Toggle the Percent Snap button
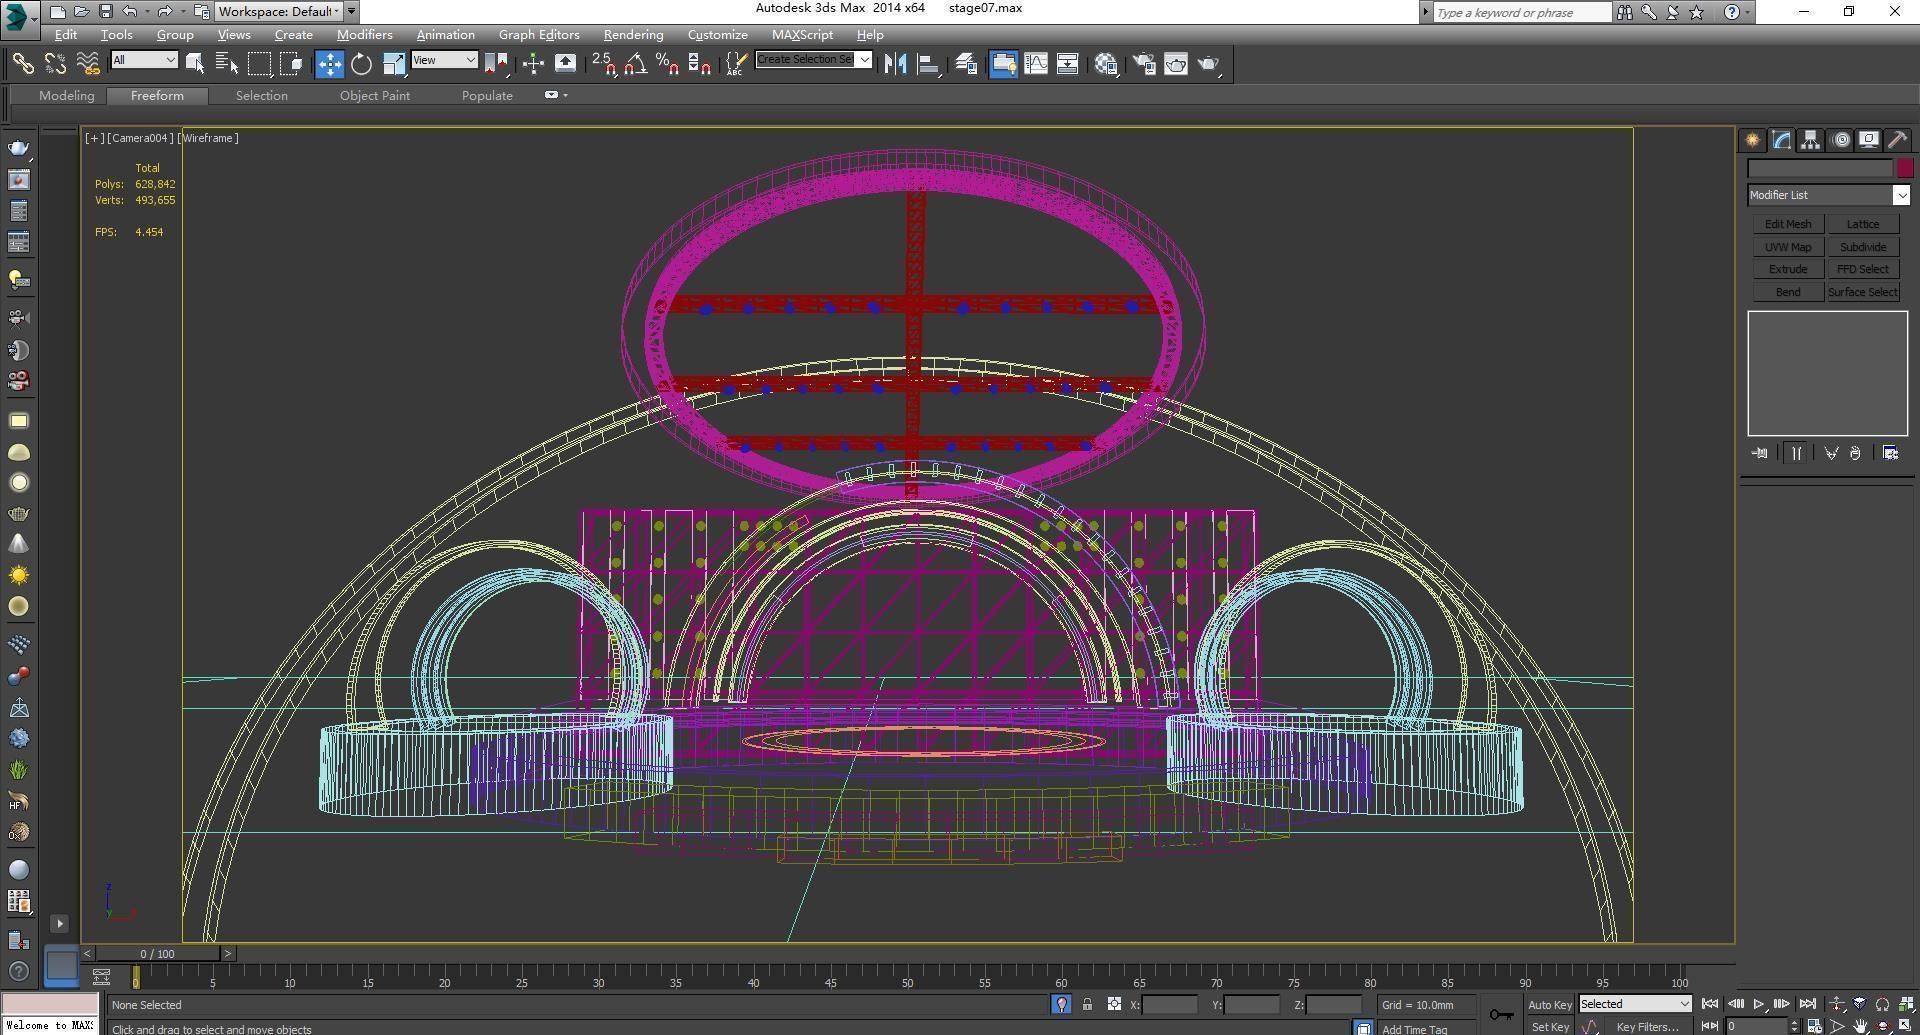The width and height of the screenshot is (1920, 1035). tap(667, 64)
